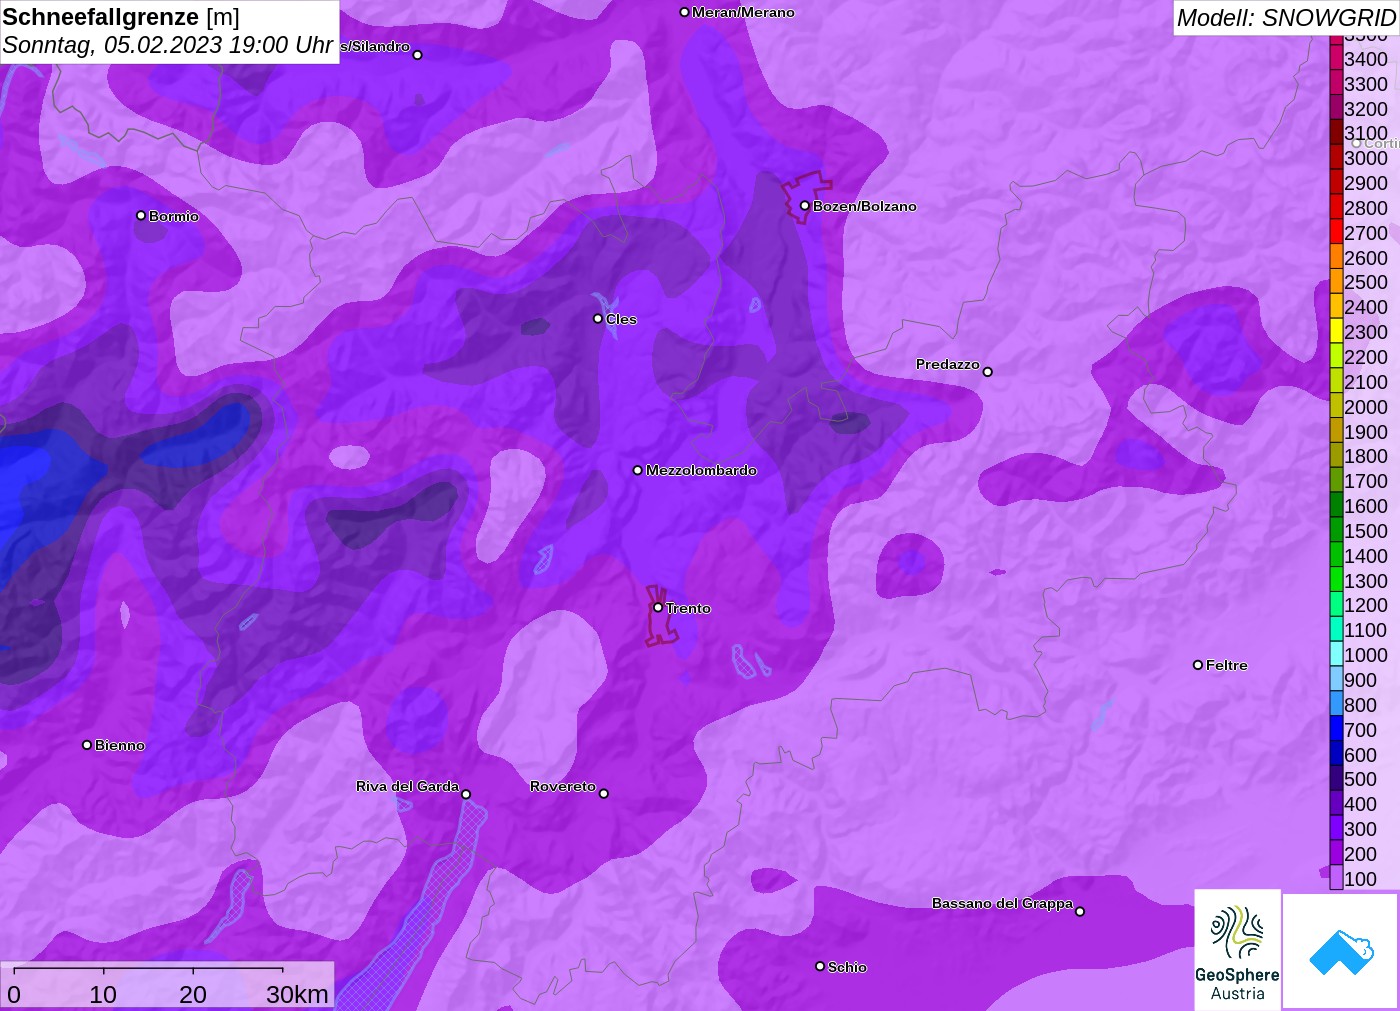The width and height of the screenshot is (1400, 1011).
Task: Click the Predazzo town marker
Action: pyautogui.click(x=988, y=372)
